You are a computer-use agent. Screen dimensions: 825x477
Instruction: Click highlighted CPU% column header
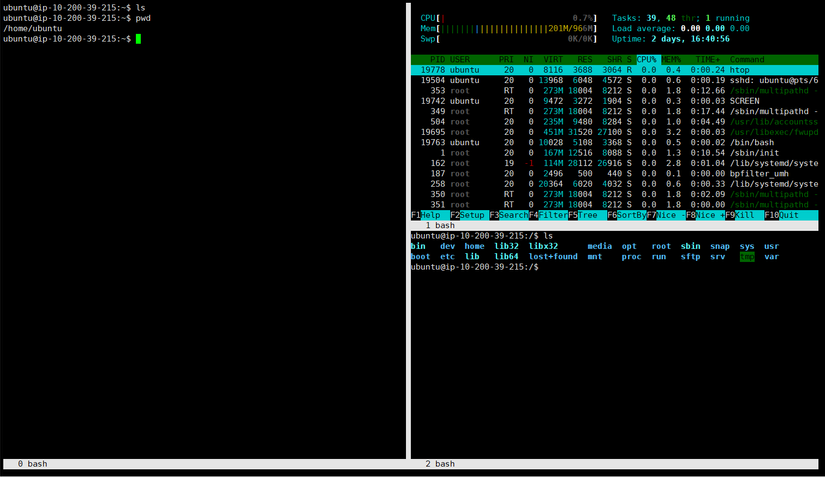coord(648,59)
